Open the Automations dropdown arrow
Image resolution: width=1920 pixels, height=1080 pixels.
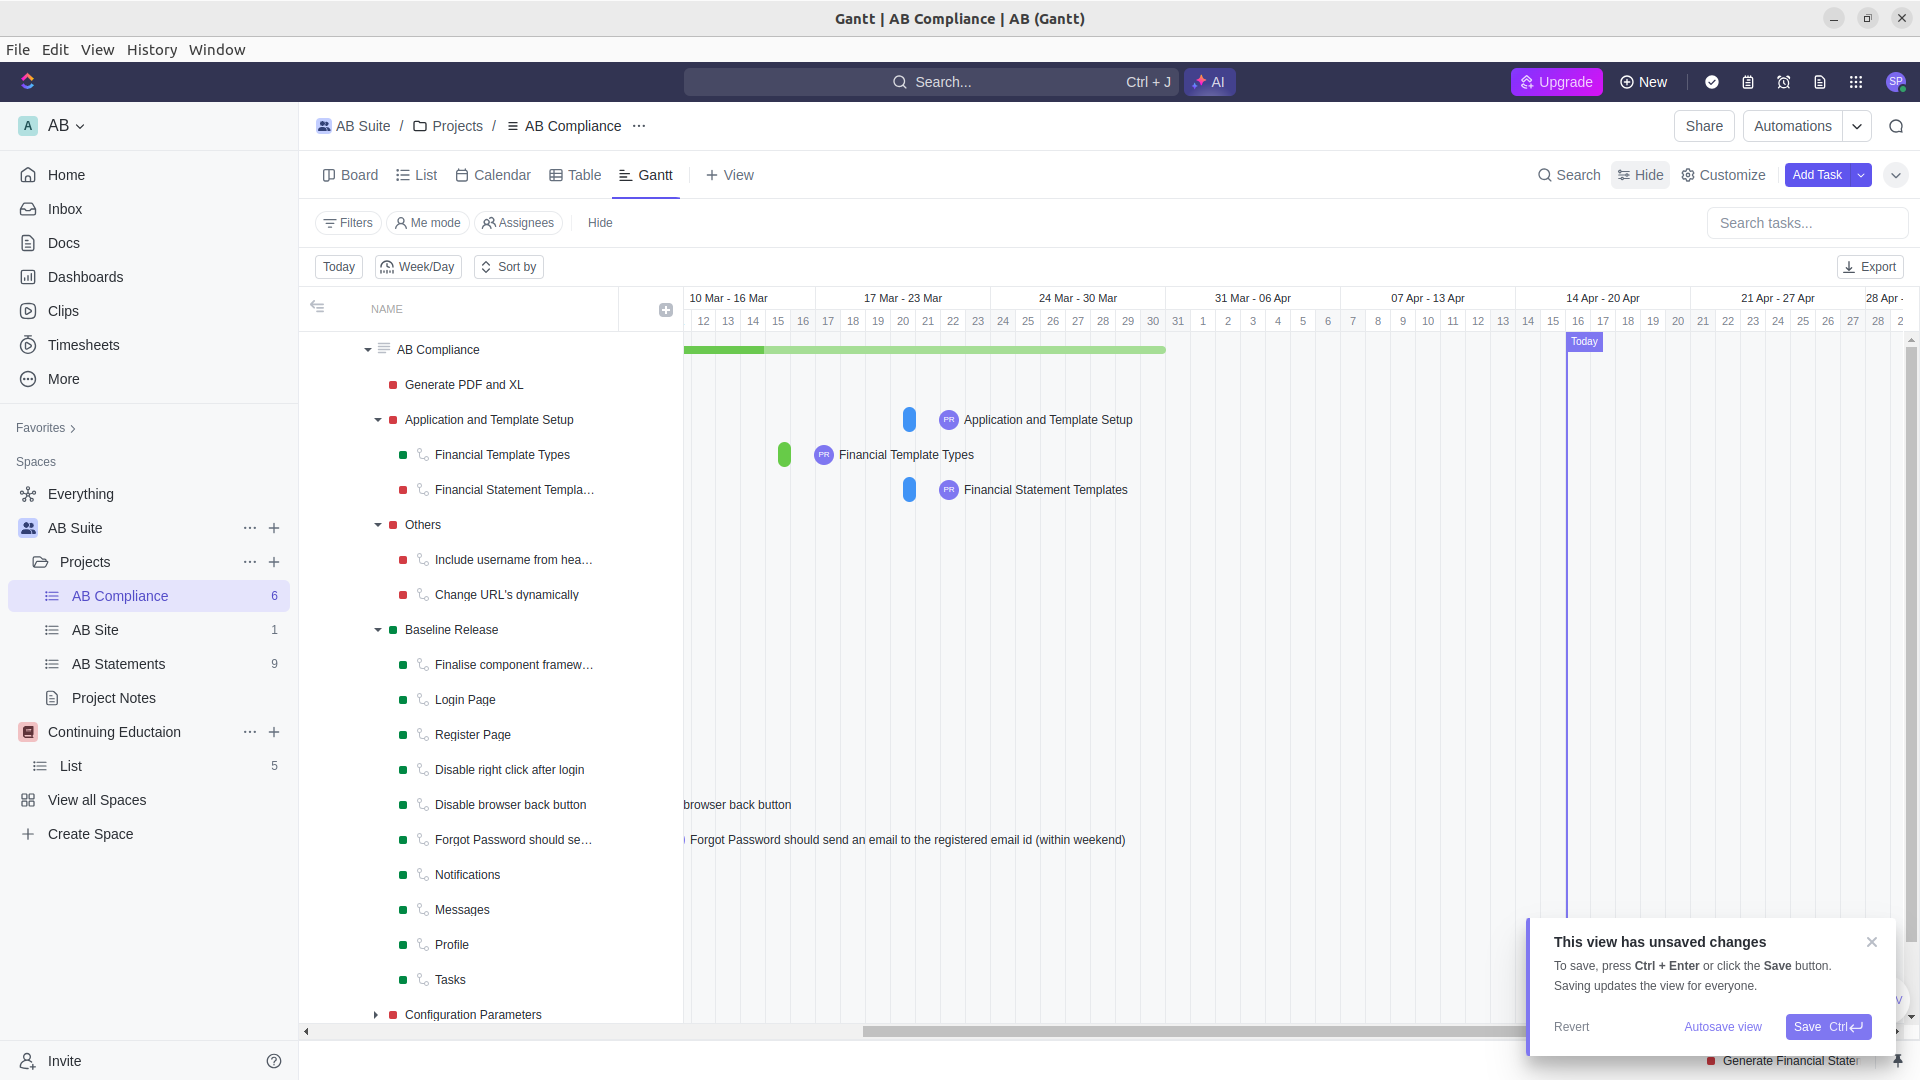coord(1858,126)
